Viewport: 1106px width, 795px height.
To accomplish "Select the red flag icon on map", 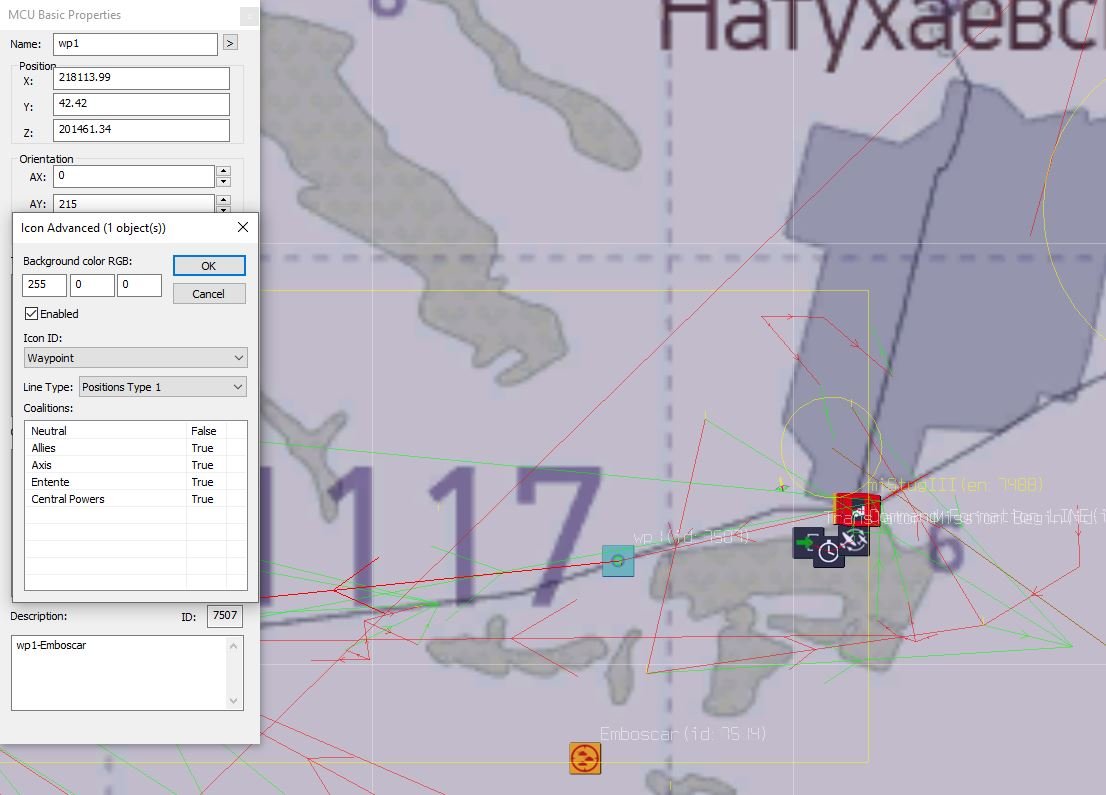I will 858,509.
